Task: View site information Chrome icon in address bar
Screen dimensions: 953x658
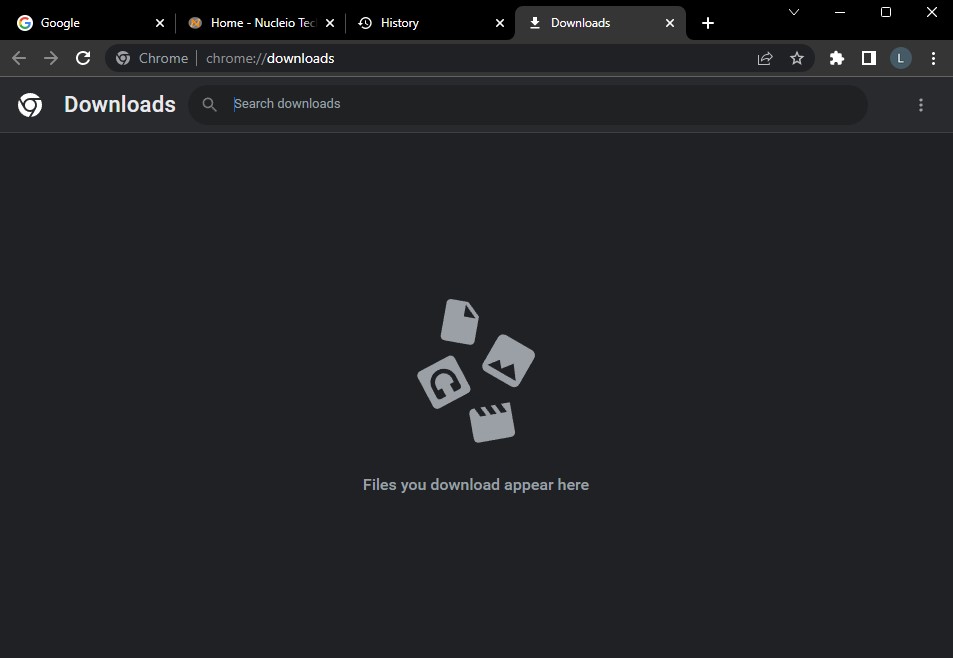Action: (x=123, y=58)
